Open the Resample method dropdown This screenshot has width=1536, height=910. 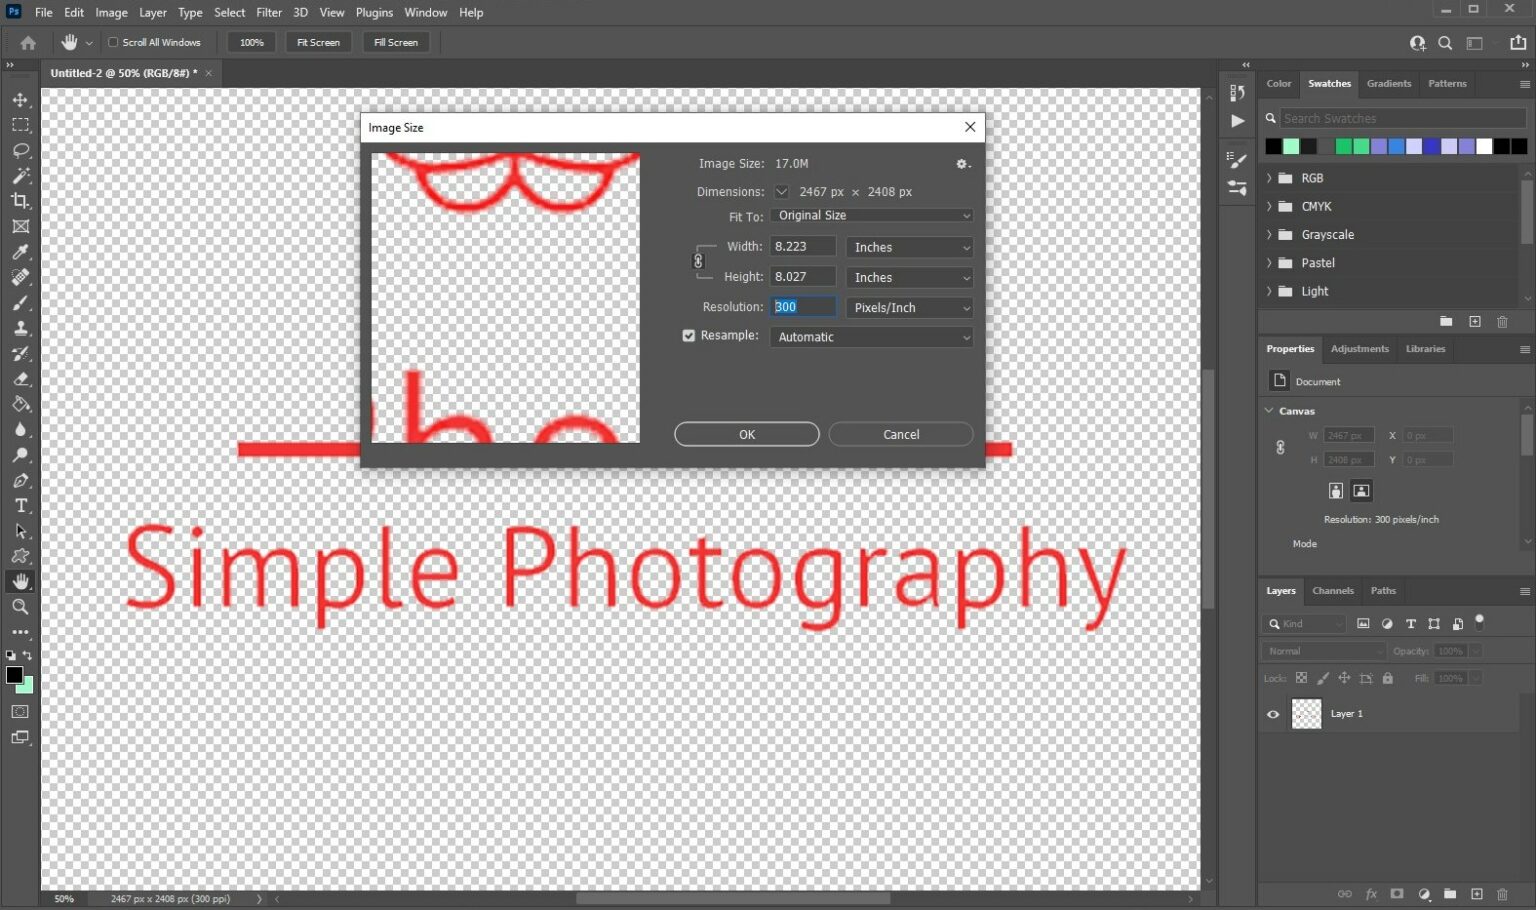871,337
